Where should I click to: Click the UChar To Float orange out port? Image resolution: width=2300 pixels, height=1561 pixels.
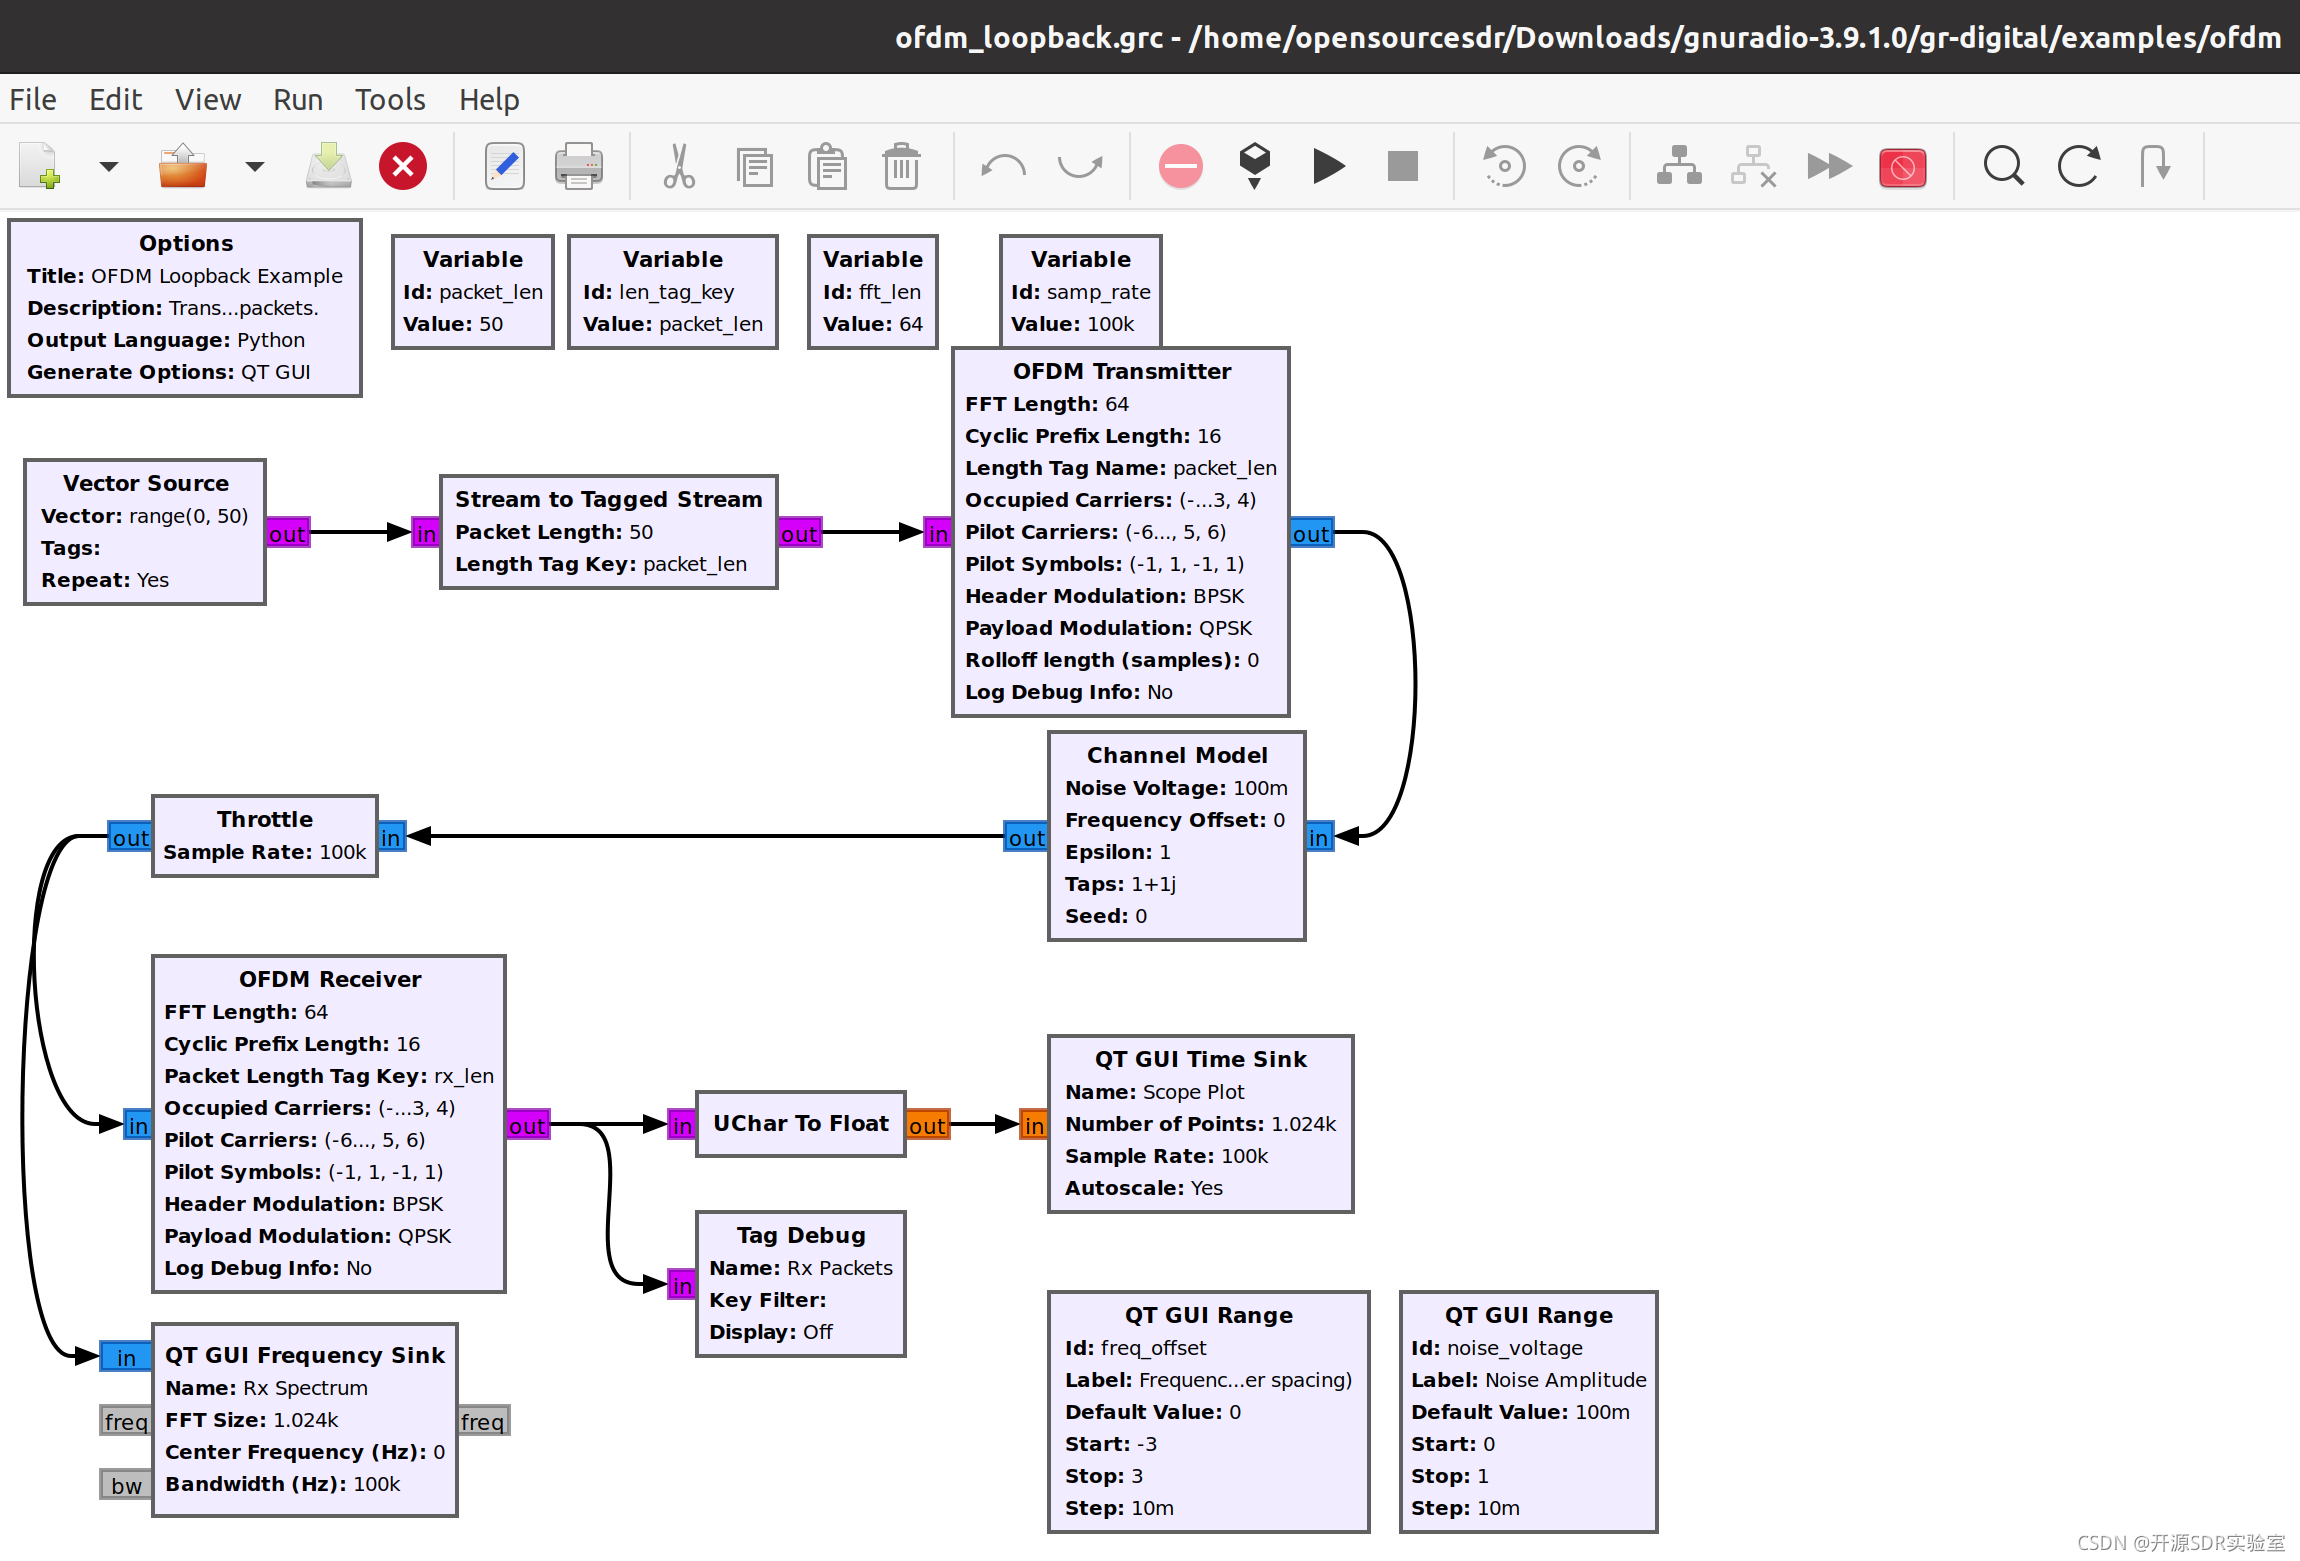coord(927,1126)
